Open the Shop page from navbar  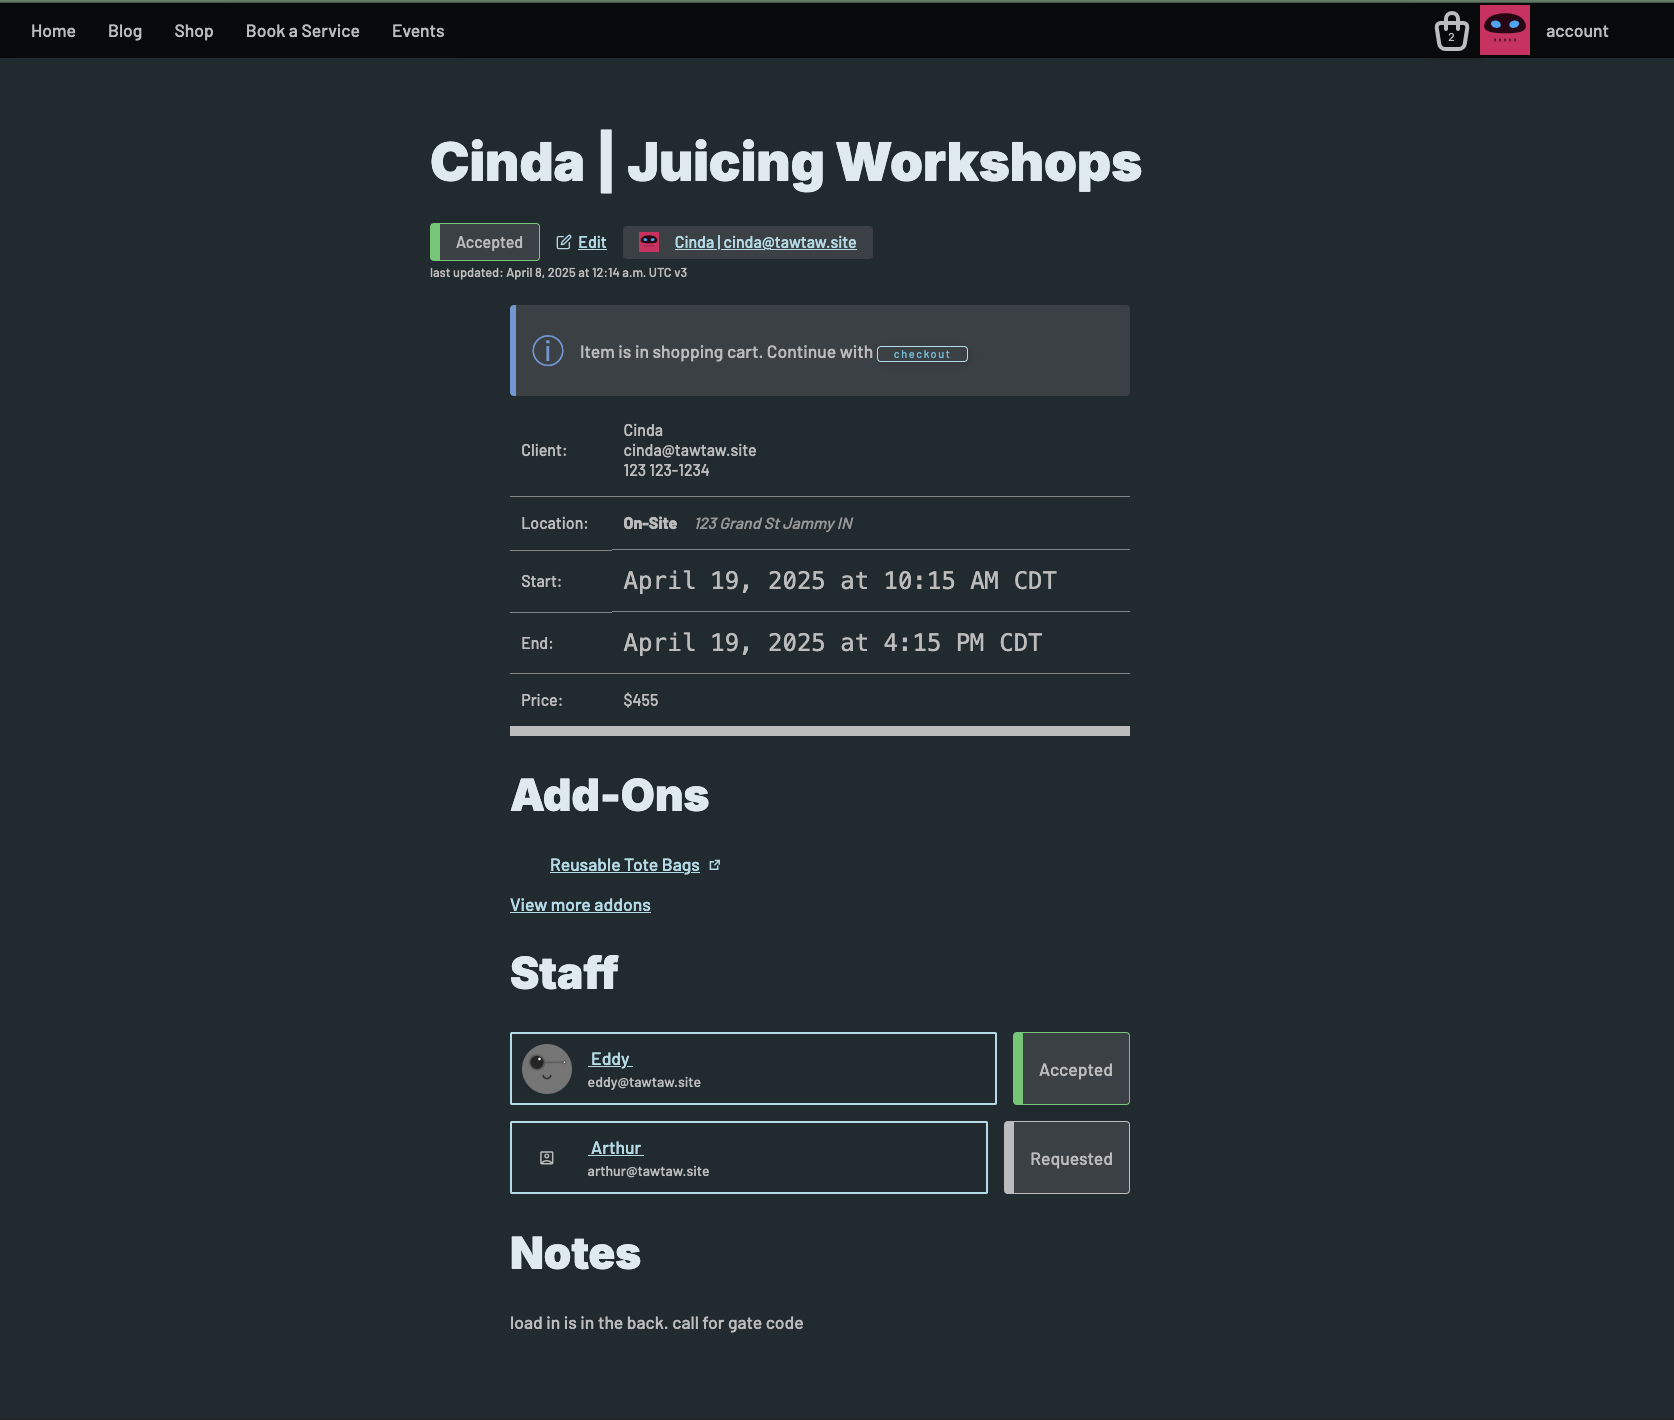click(x=194, y=31)
